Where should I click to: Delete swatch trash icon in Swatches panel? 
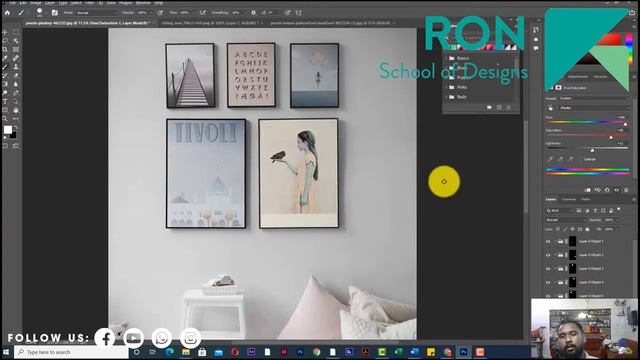pos(509,107)
